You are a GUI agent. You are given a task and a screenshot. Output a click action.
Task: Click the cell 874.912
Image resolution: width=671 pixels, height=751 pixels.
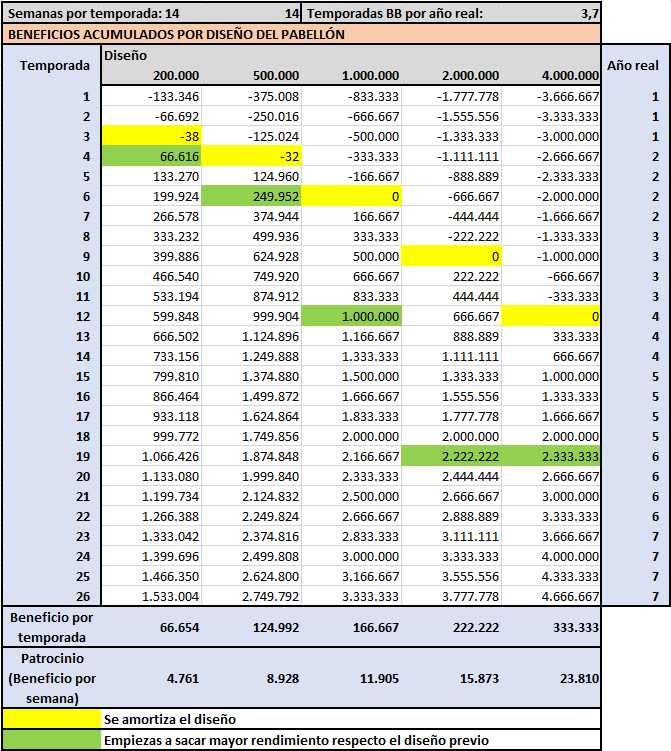(252, 296)
